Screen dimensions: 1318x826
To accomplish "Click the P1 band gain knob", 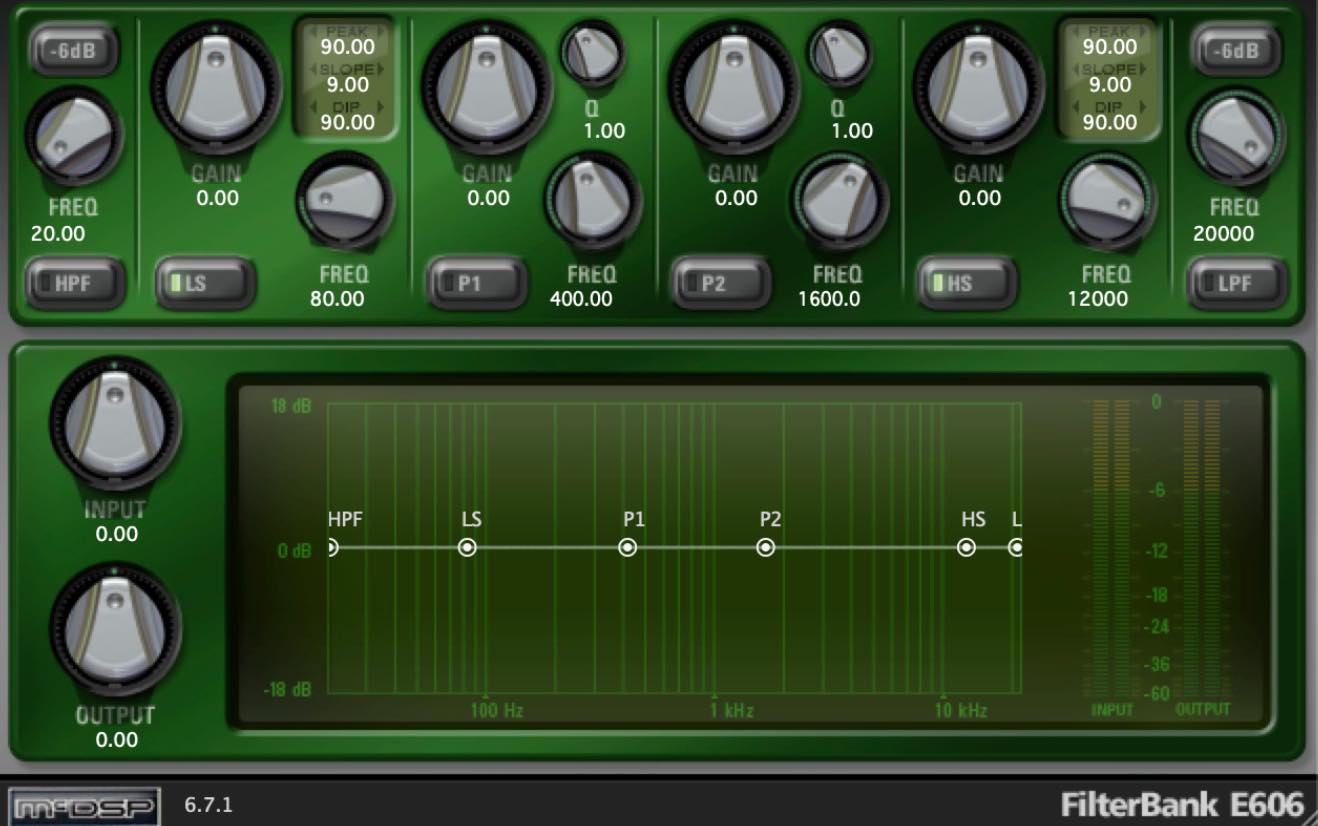I will coord(487,88).
